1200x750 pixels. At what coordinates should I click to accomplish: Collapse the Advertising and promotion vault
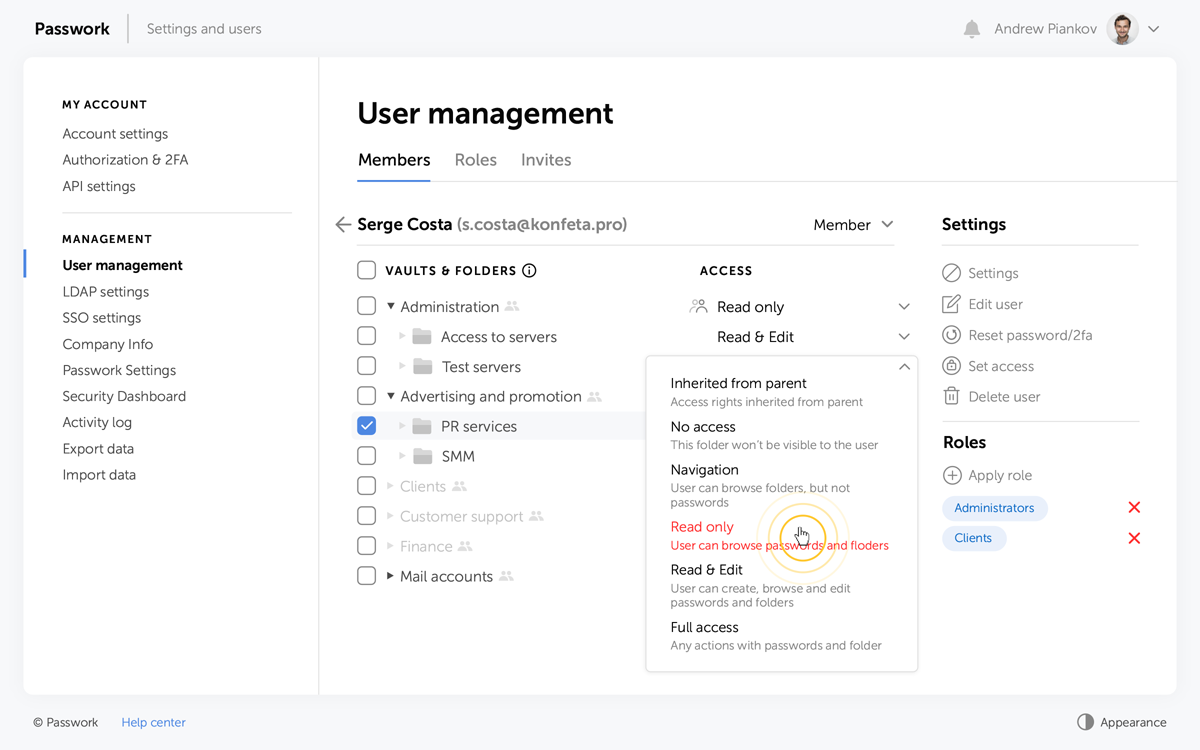click(x=391, y=396)
